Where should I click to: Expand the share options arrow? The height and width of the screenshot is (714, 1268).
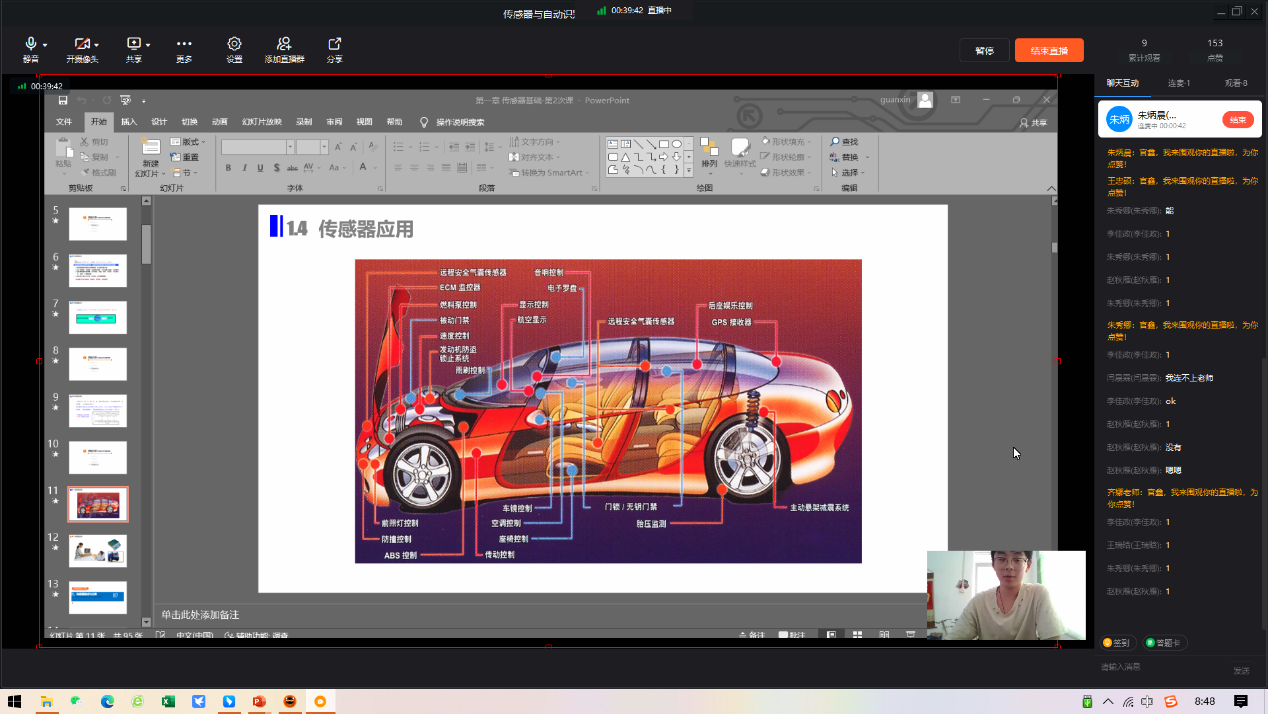148,45
